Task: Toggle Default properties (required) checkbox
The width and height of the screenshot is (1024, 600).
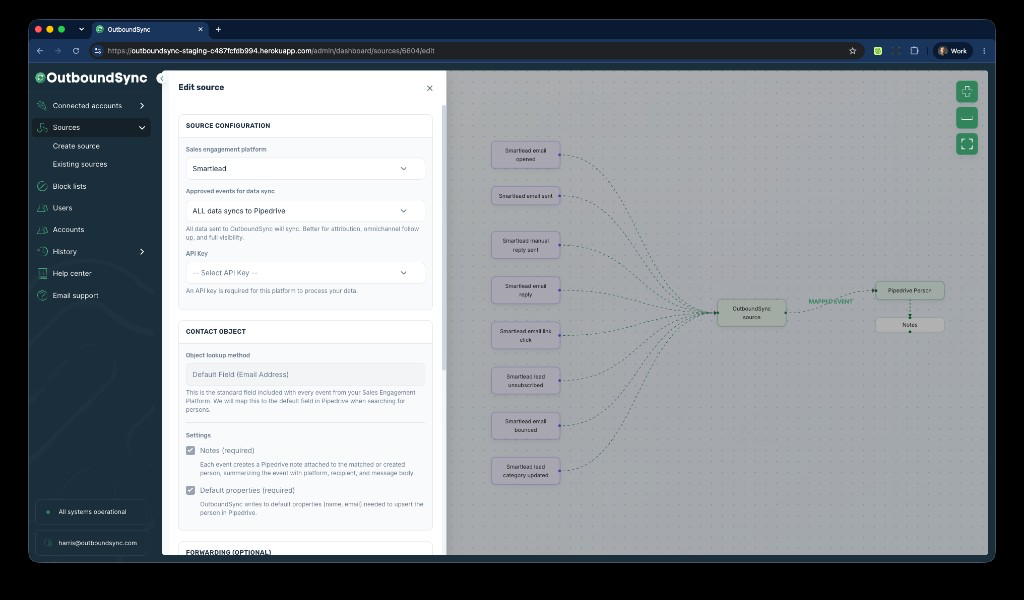Action: [x=191, y=490]
